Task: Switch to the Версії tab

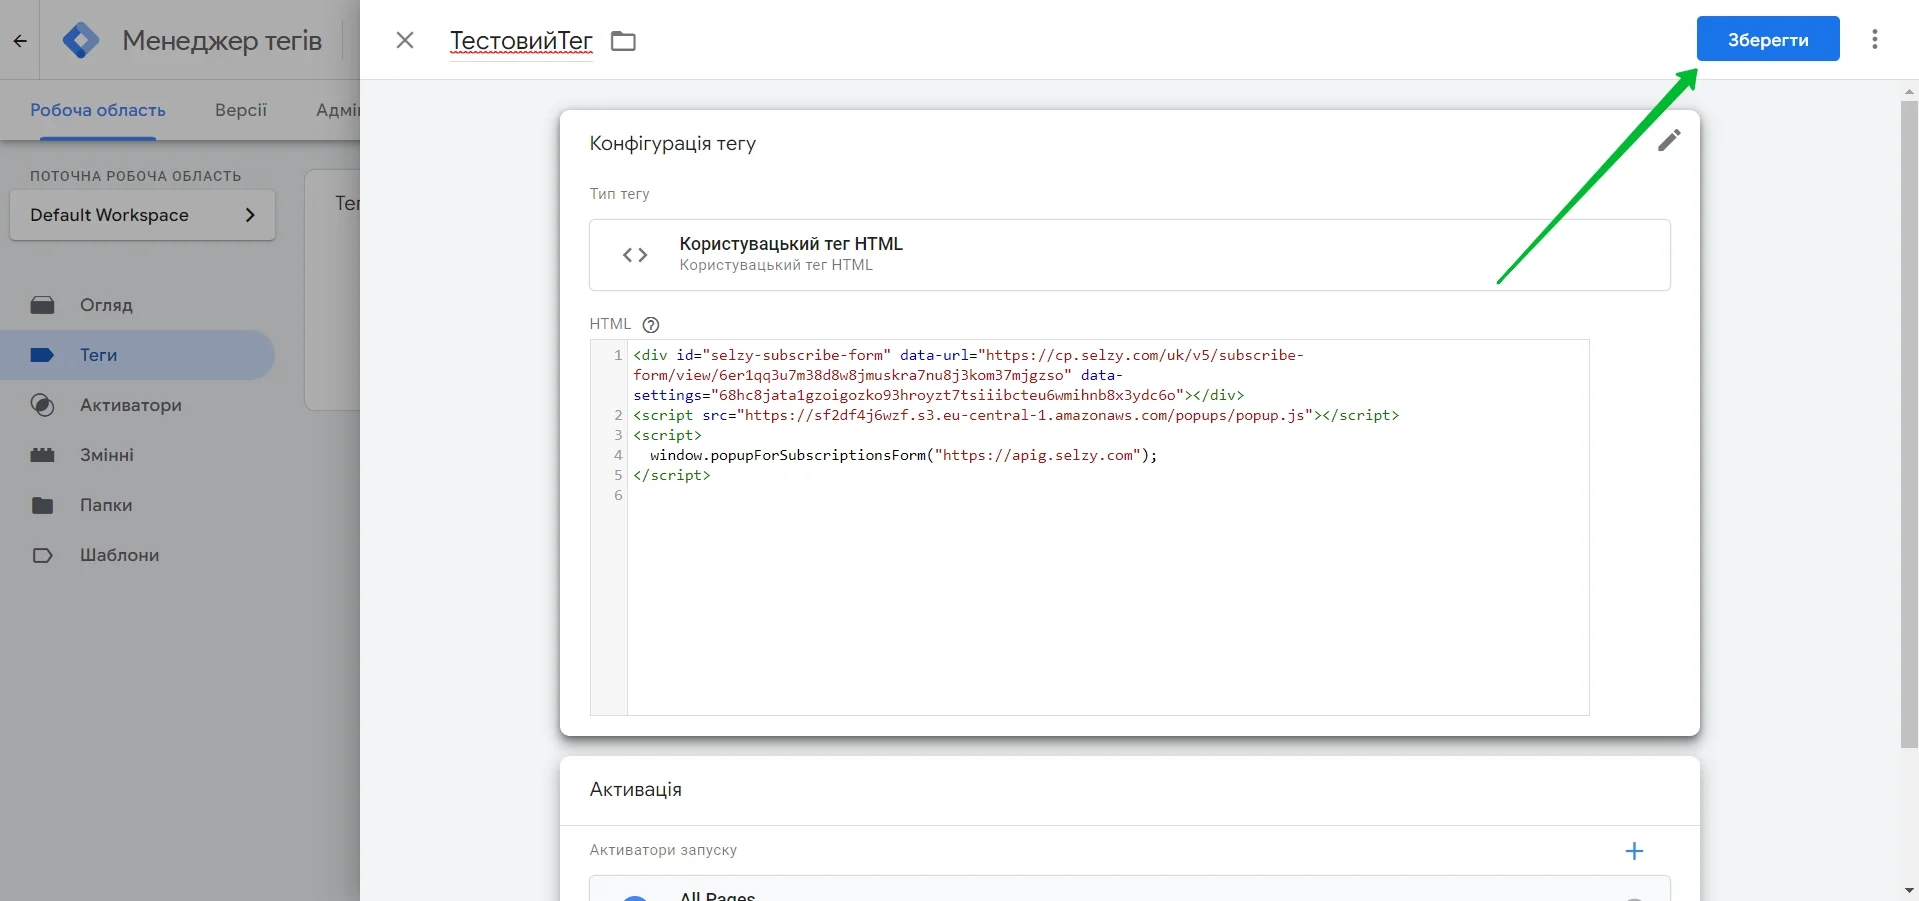Action: click(241, 110)
